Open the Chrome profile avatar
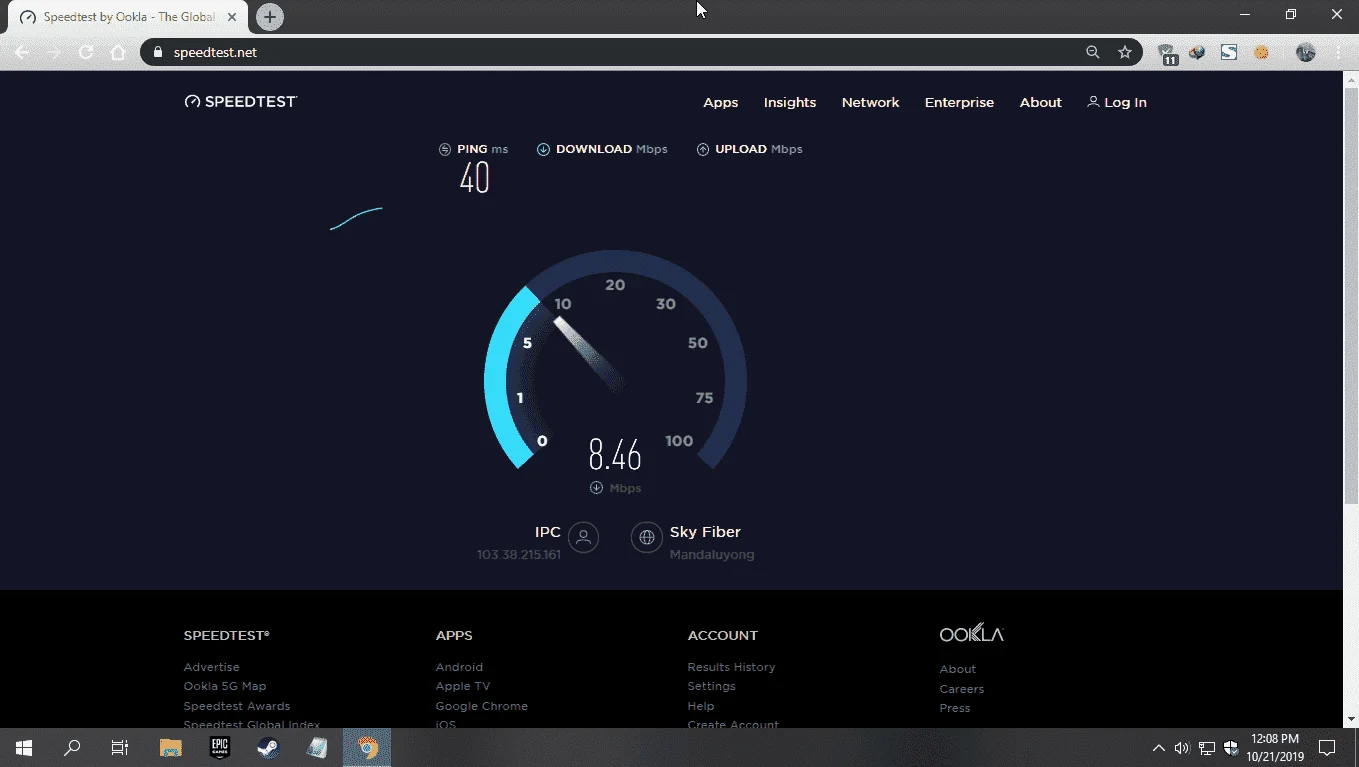1359x767 pixels. pyautogui.click(x=1305, y=52)
